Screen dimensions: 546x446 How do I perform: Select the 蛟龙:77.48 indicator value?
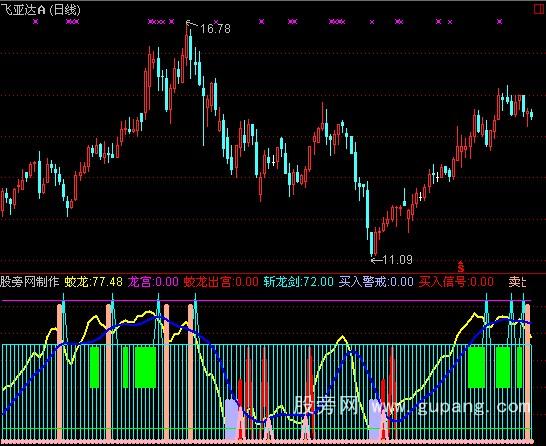tap(94, 281)
